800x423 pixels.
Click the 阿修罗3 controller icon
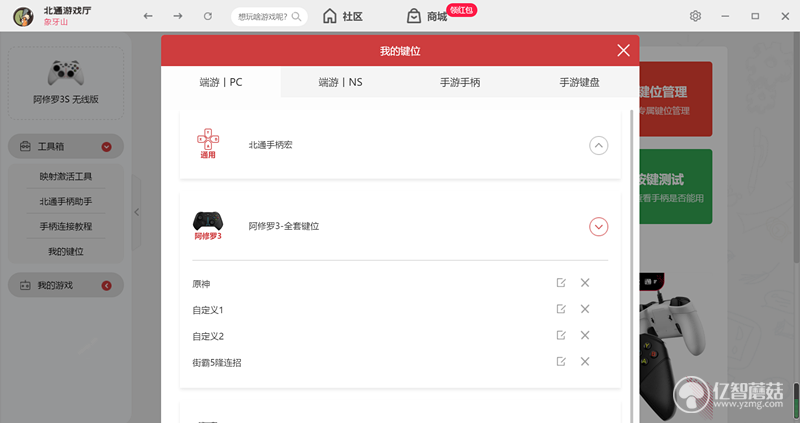pyautogui.click(x=208, y=226)
